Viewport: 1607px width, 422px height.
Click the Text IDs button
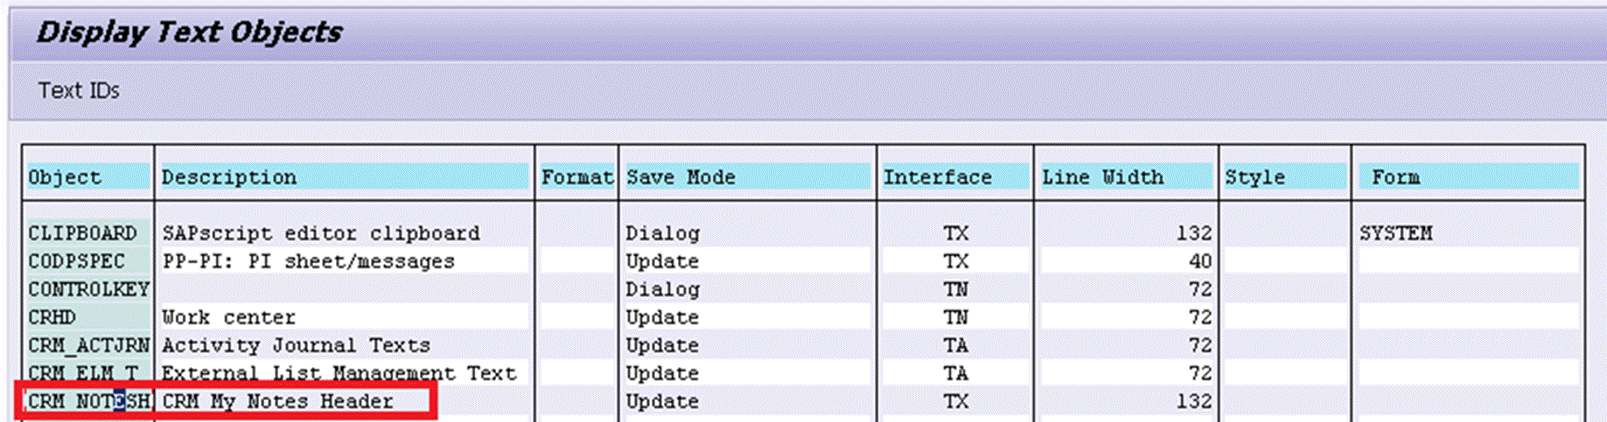click(x=79, y=91)
